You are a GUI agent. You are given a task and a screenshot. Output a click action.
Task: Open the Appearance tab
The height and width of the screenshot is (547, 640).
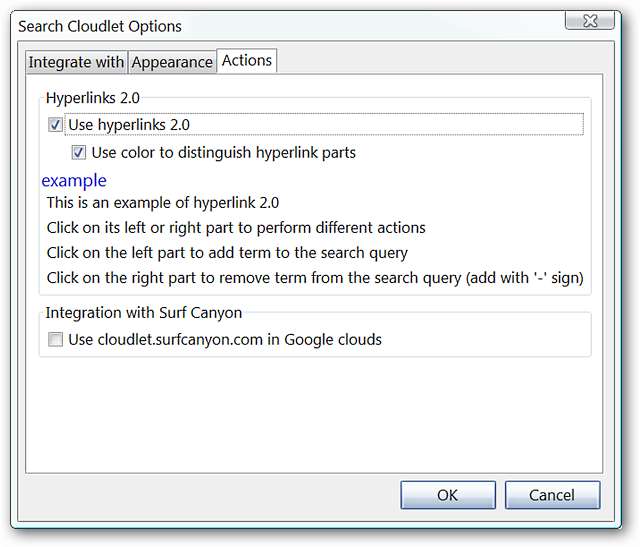point(172,62)
